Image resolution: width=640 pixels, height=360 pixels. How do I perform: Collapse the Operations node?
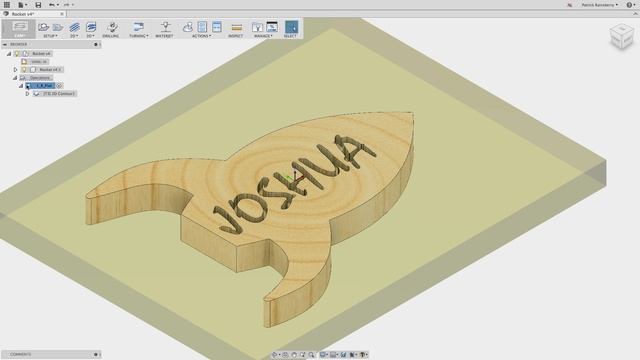pos(15,78)
